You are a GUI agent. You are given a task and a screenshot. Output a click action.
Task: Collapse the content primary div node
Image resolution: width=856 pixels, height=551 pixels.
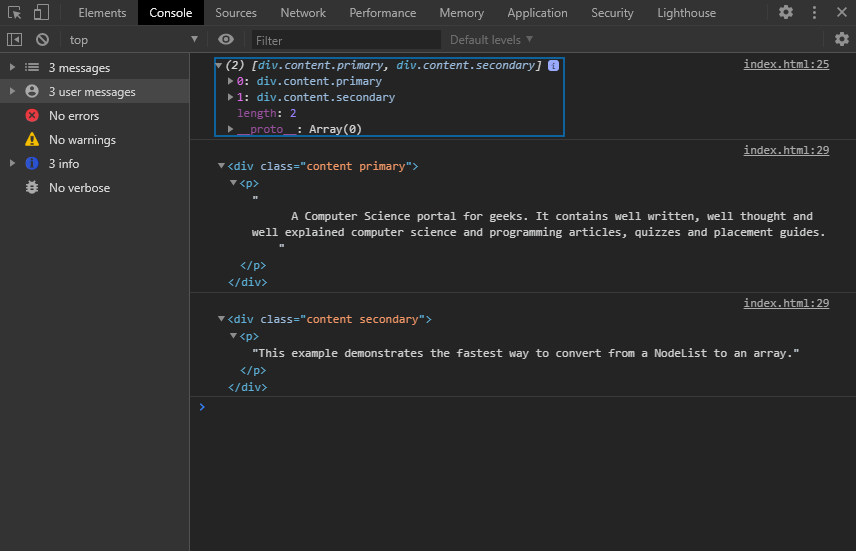click(222, 167)
